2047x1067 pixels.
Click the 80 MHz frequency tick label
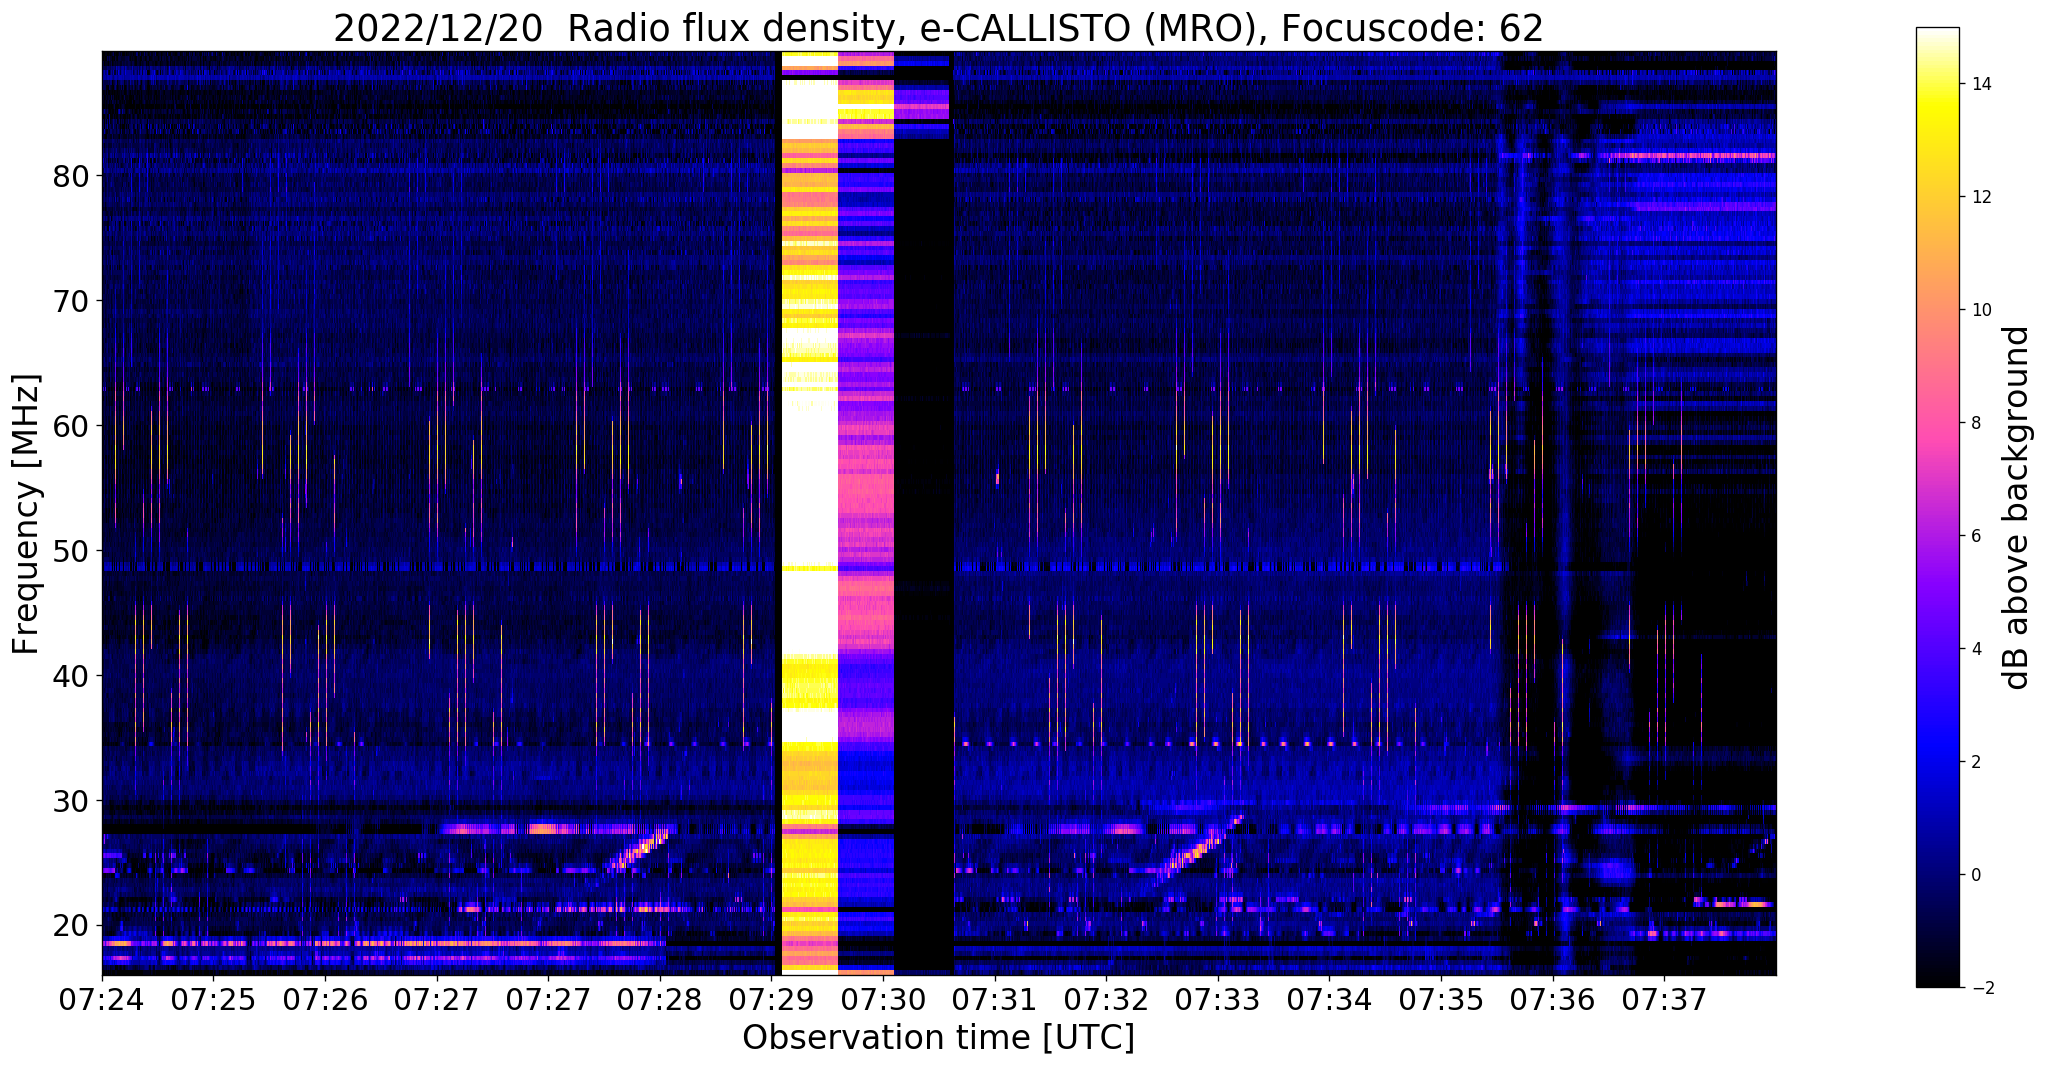70,175
